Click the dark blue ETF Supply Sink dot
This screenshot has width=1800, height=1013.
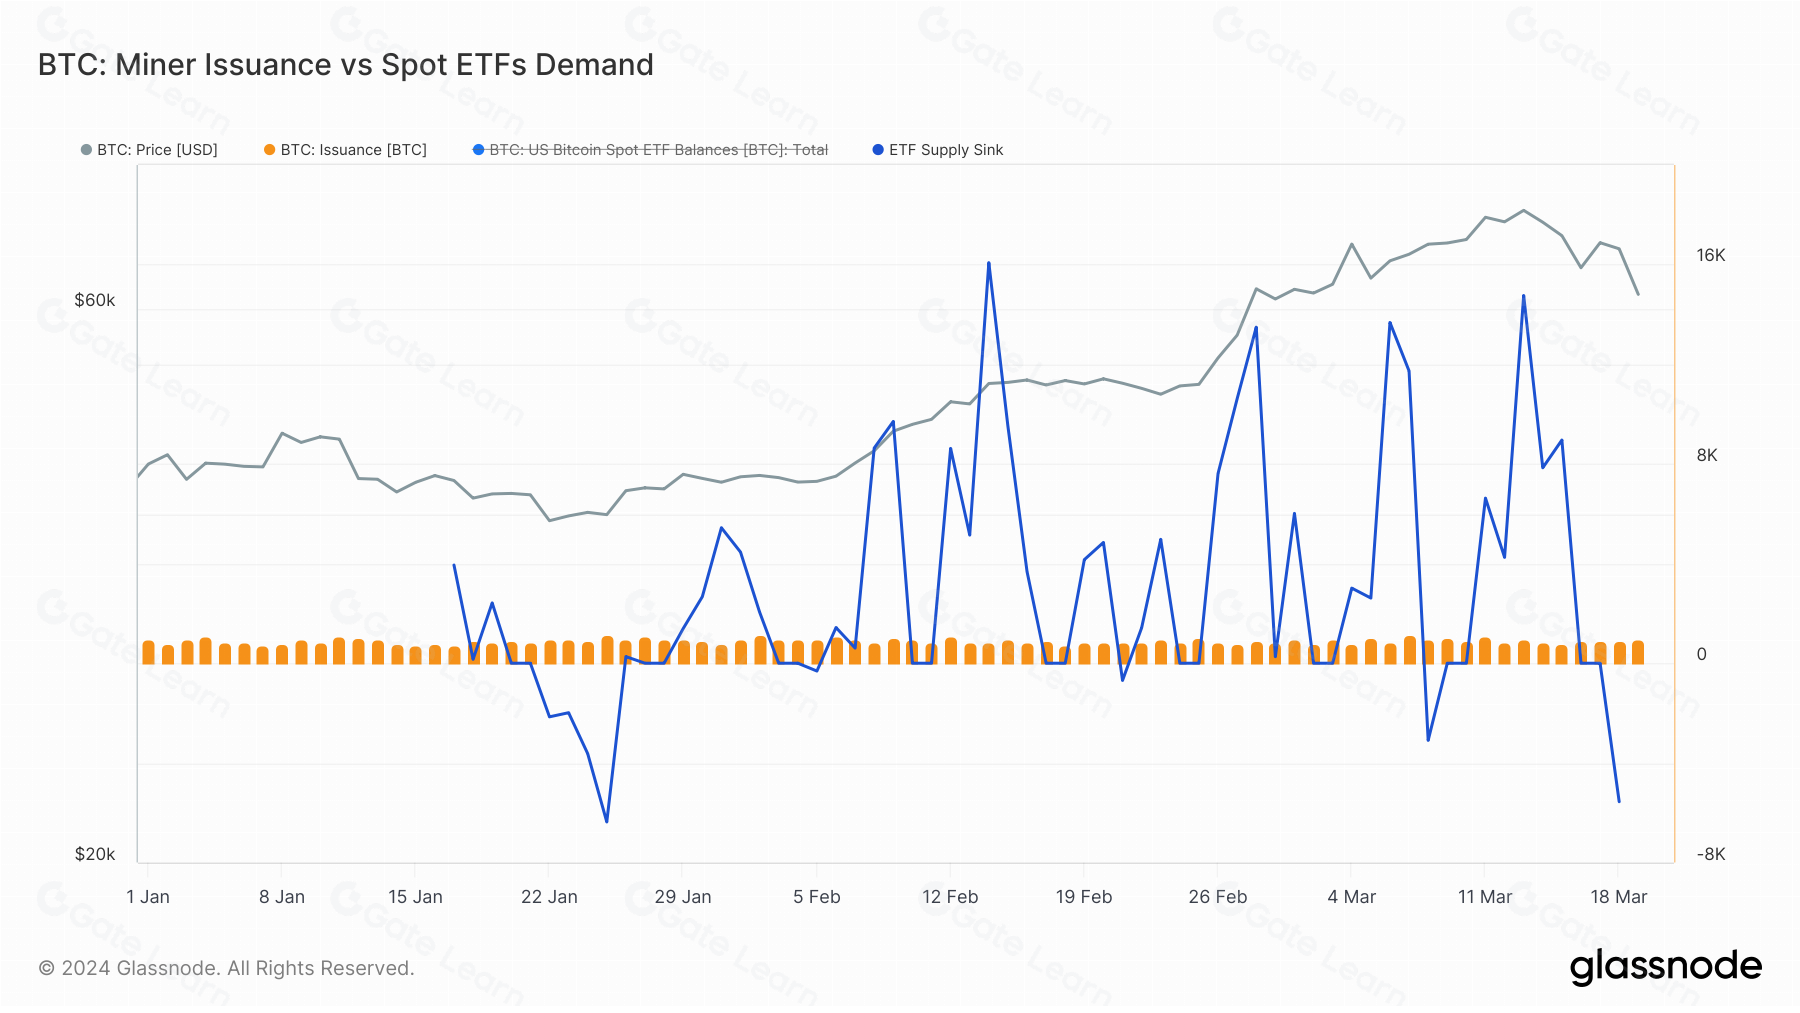tap(878, 150)
